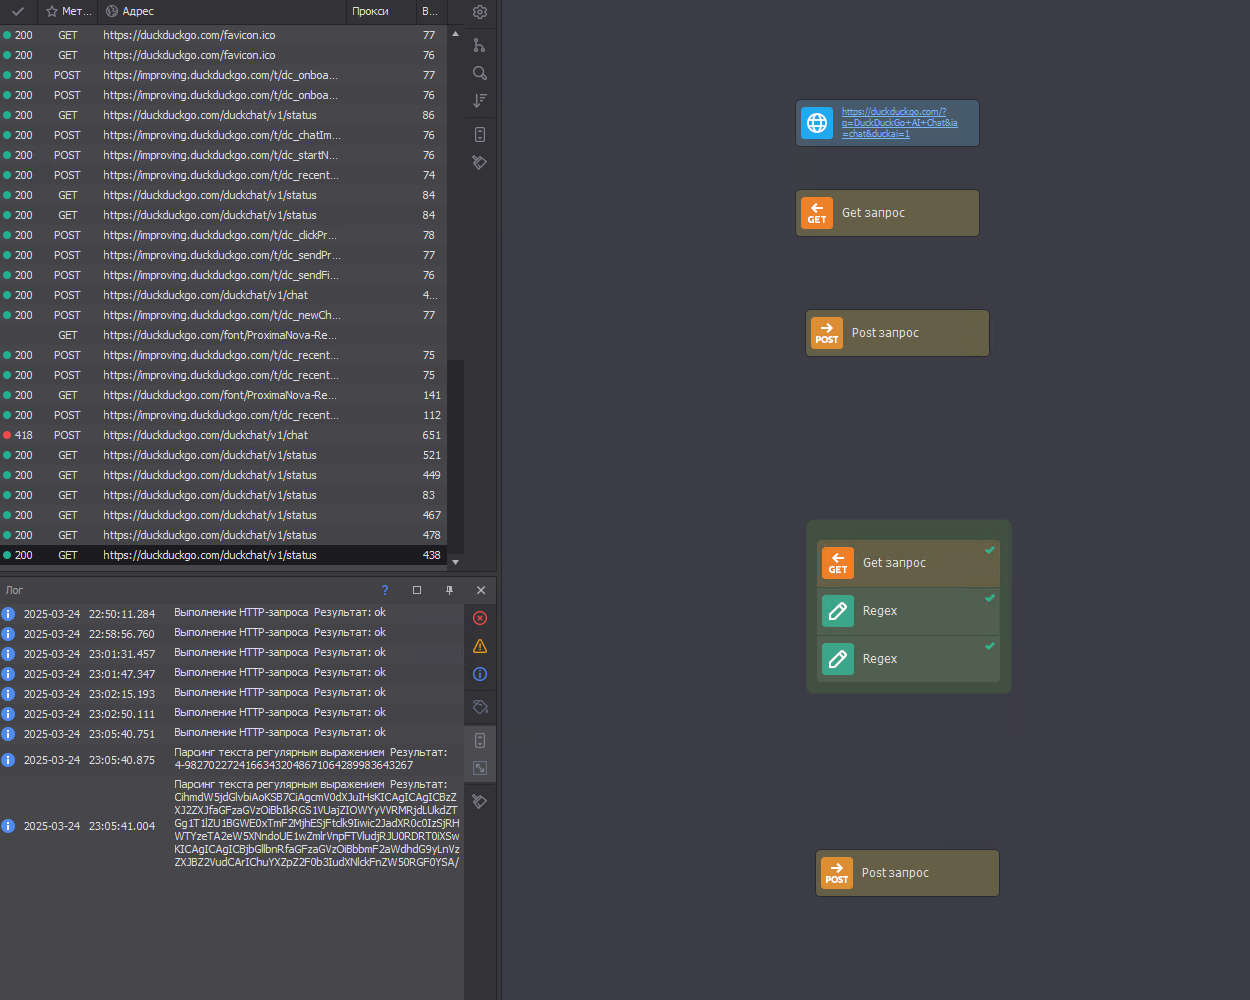1250x1000 pixels.
Task: Open the log panel help question mark
Action: tap(385, 590)
